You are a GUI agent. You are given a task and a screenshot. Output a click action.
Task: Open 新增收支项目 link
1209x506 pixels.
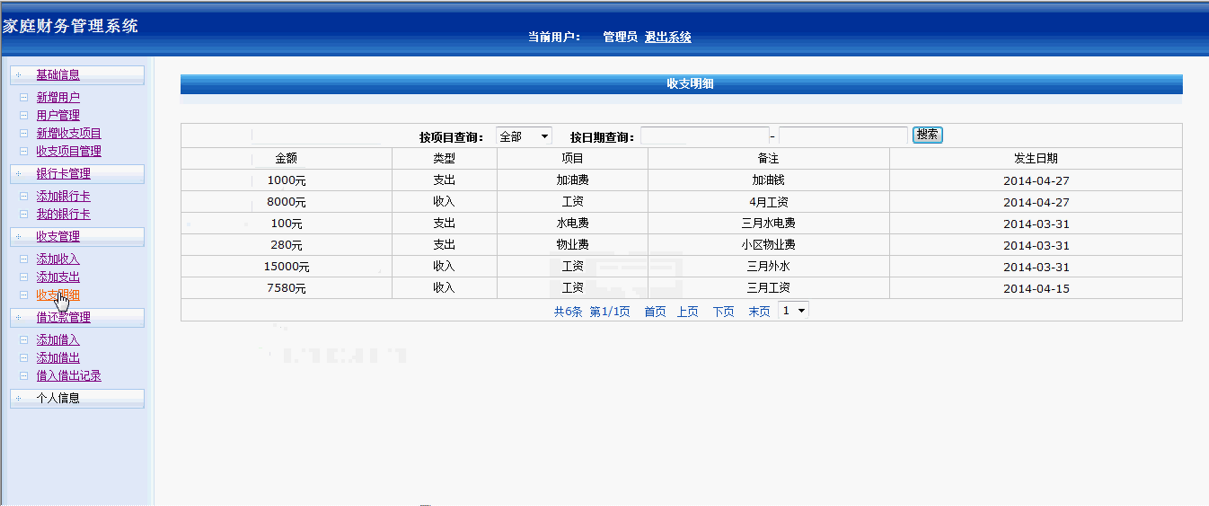point(69,133)
